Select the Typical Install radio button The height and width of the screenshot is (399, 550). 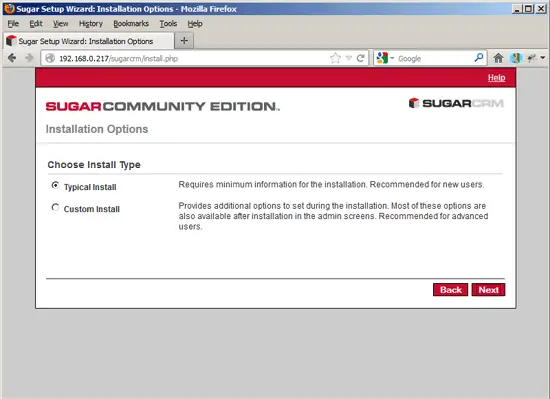coord(55,185)
